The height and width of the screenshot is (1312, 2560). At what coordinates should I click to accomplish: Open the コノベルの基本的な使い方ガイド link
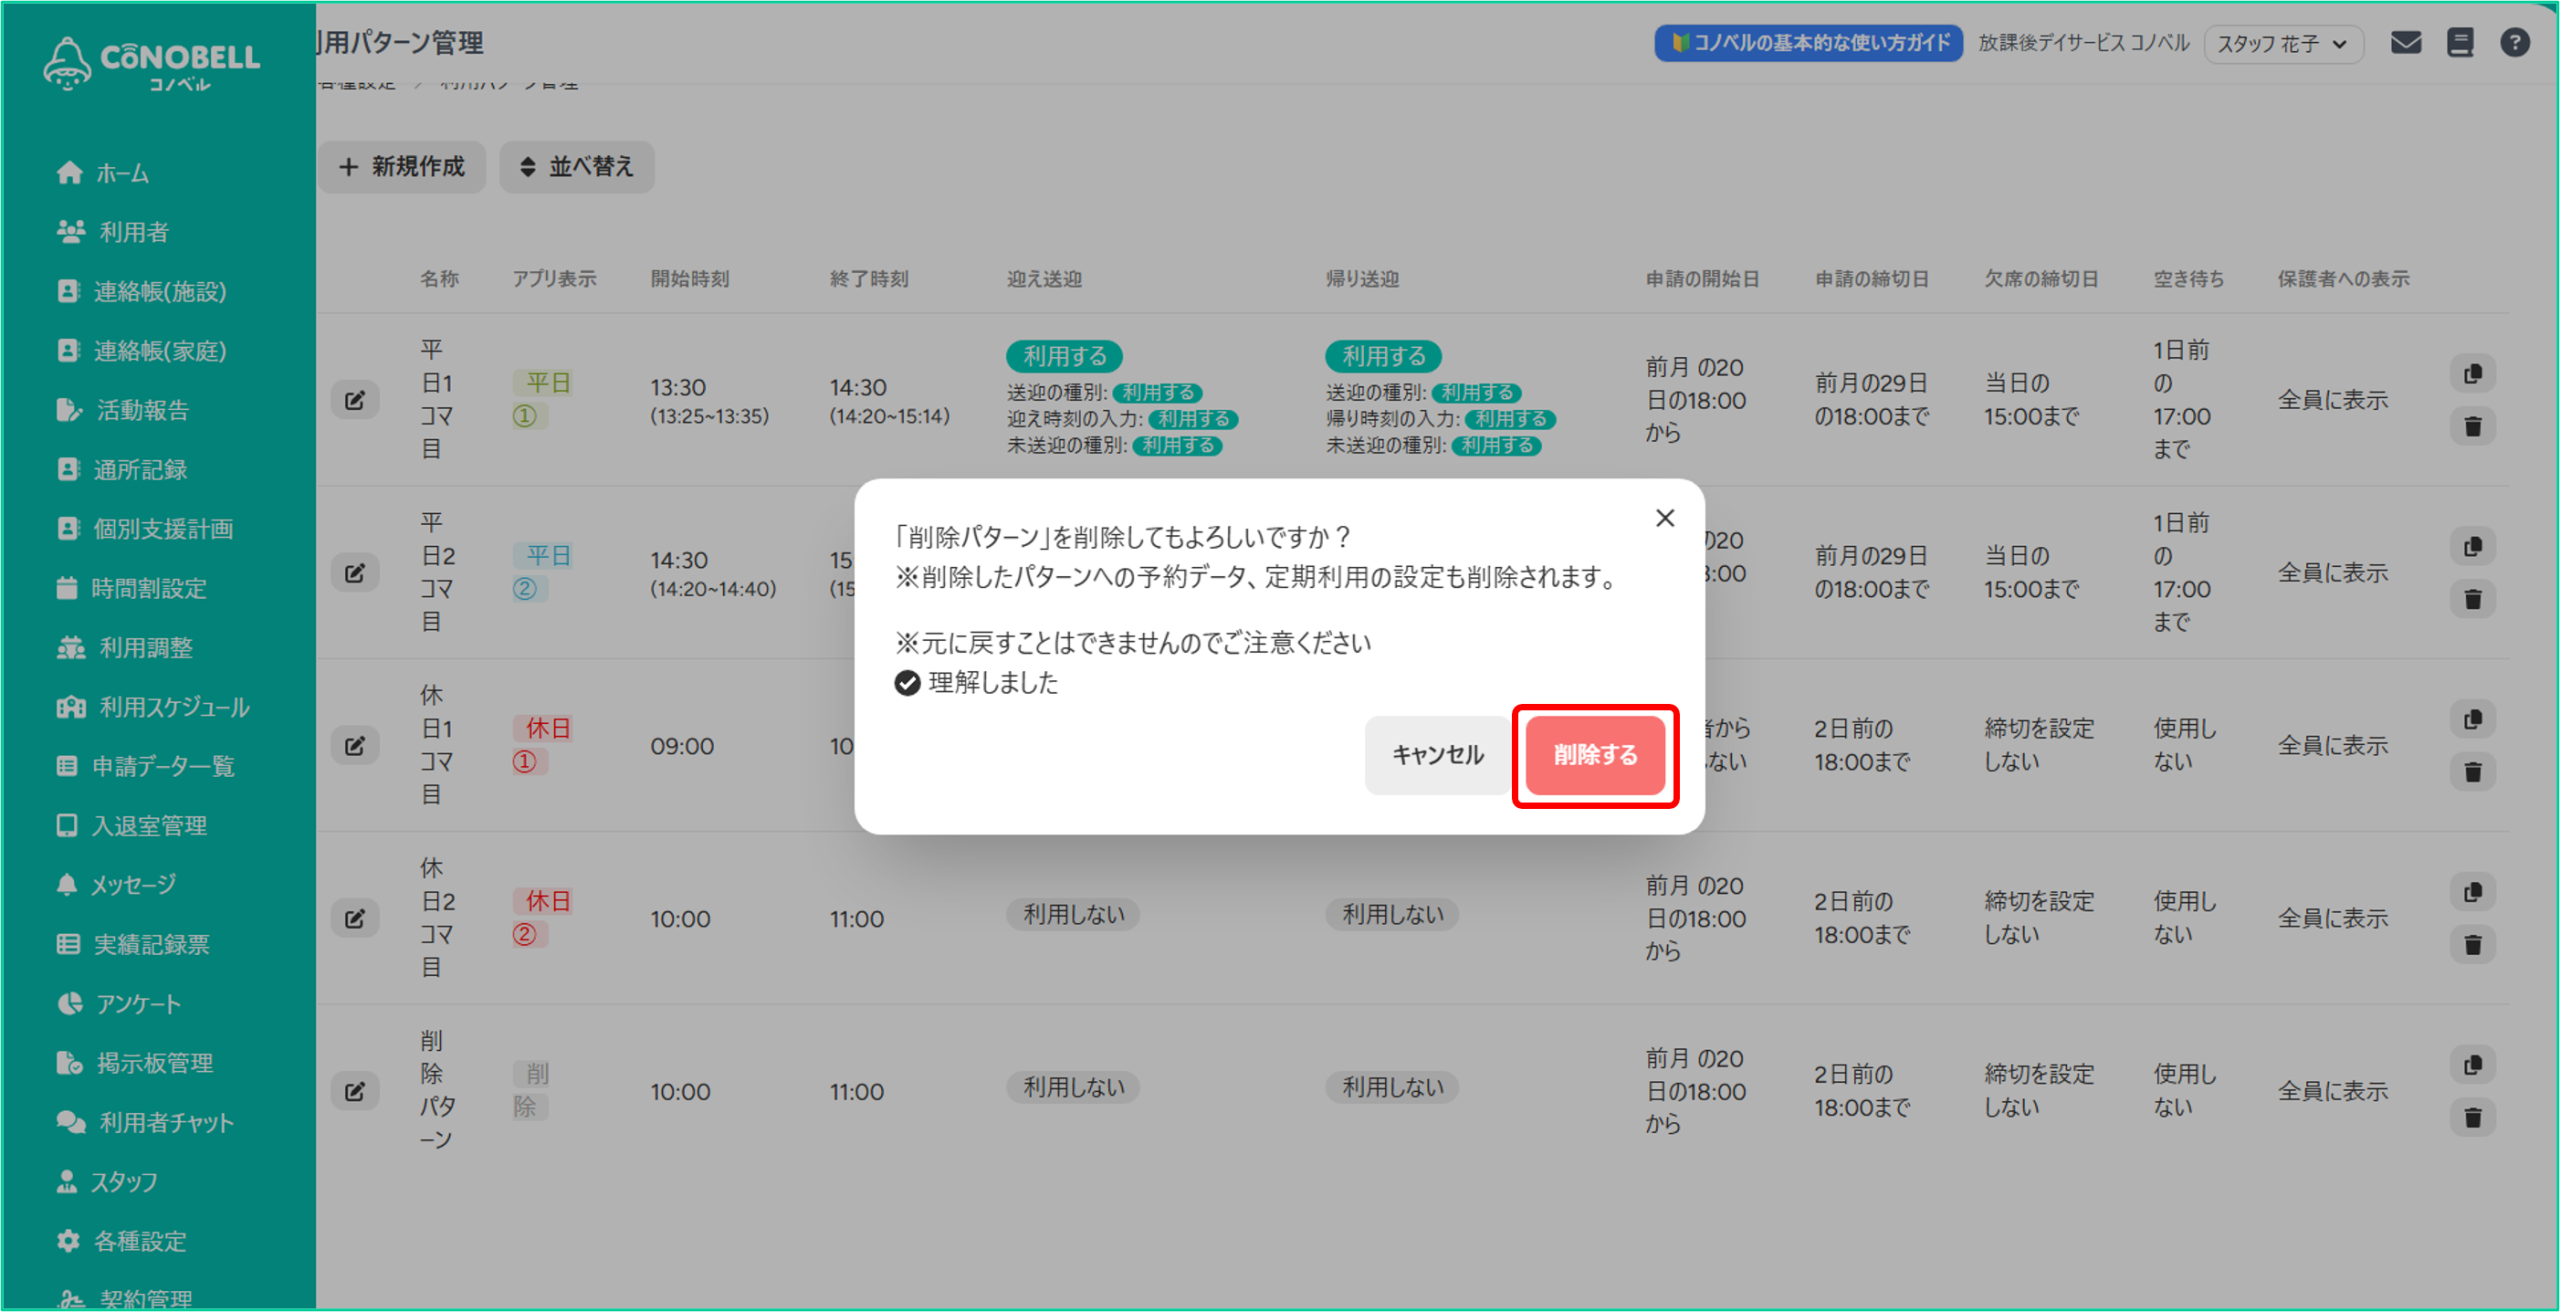[1808, 43]
